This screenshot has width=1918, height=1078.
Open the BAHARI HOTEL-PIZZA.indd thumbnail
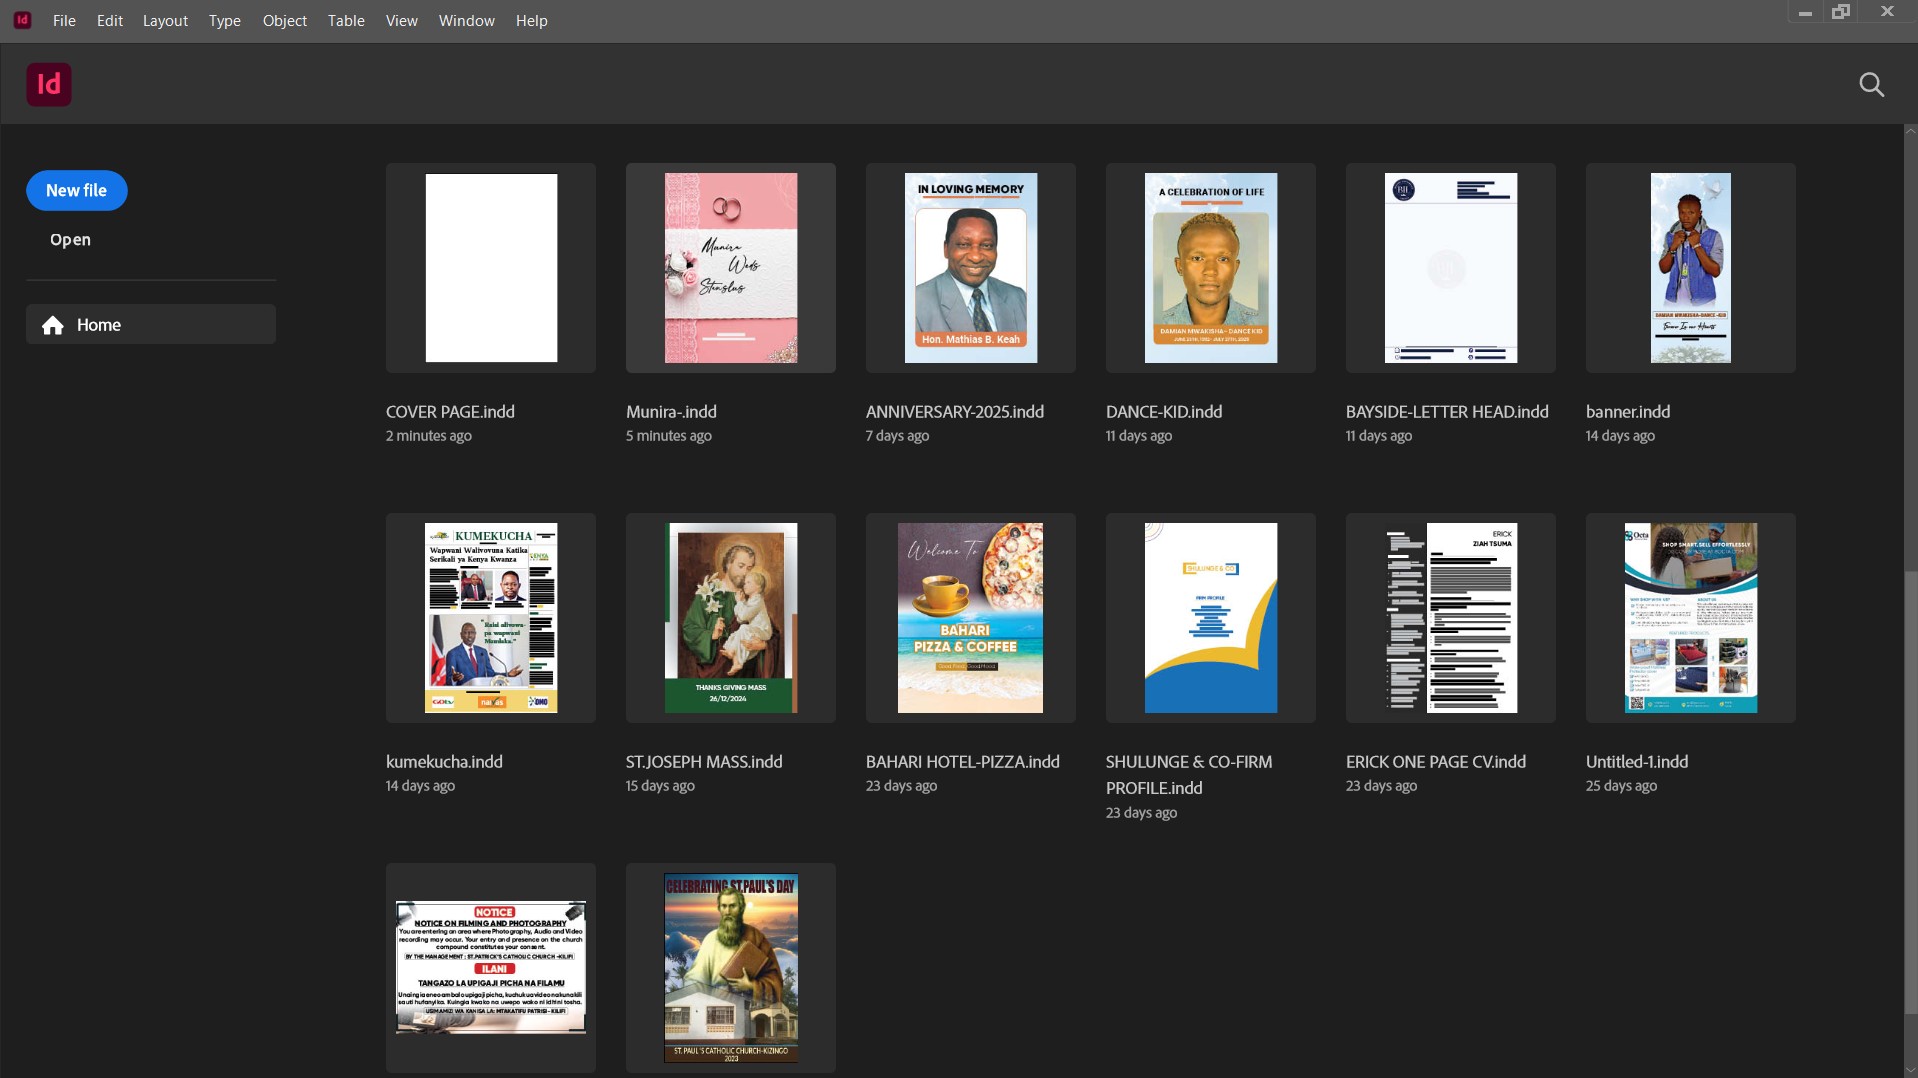coord(970,618)
